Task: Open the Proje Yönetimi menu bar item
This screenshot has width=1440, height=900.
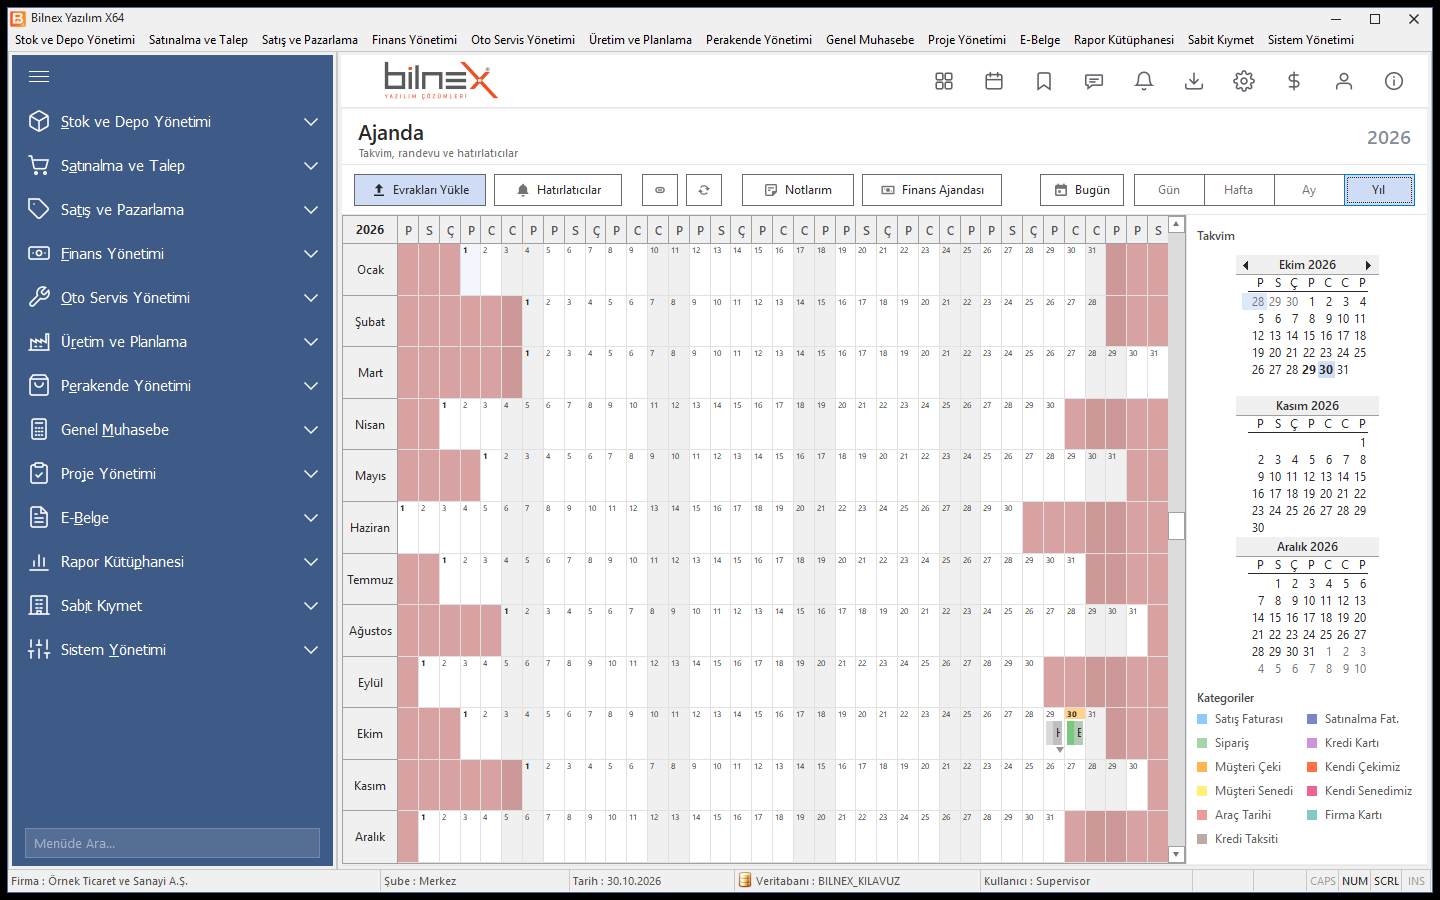Action: coord(967,40)
